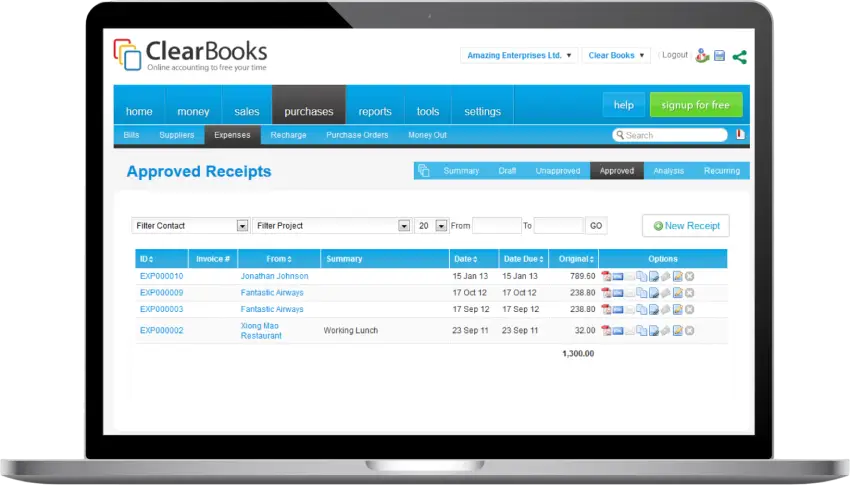This screenshot has width=850, height=485.
Task: Copy receipt EXP000010 with duplicate icon
Action: (642, 276)
